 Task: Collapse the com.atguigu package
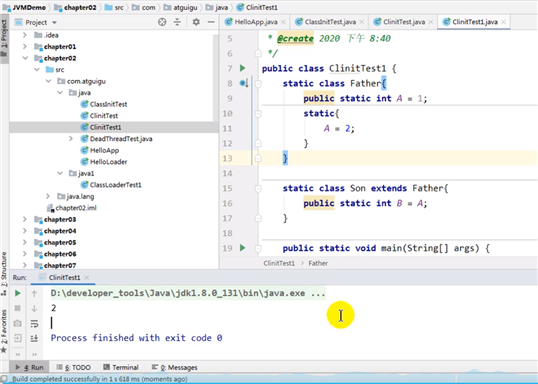(x=48, y=81)
